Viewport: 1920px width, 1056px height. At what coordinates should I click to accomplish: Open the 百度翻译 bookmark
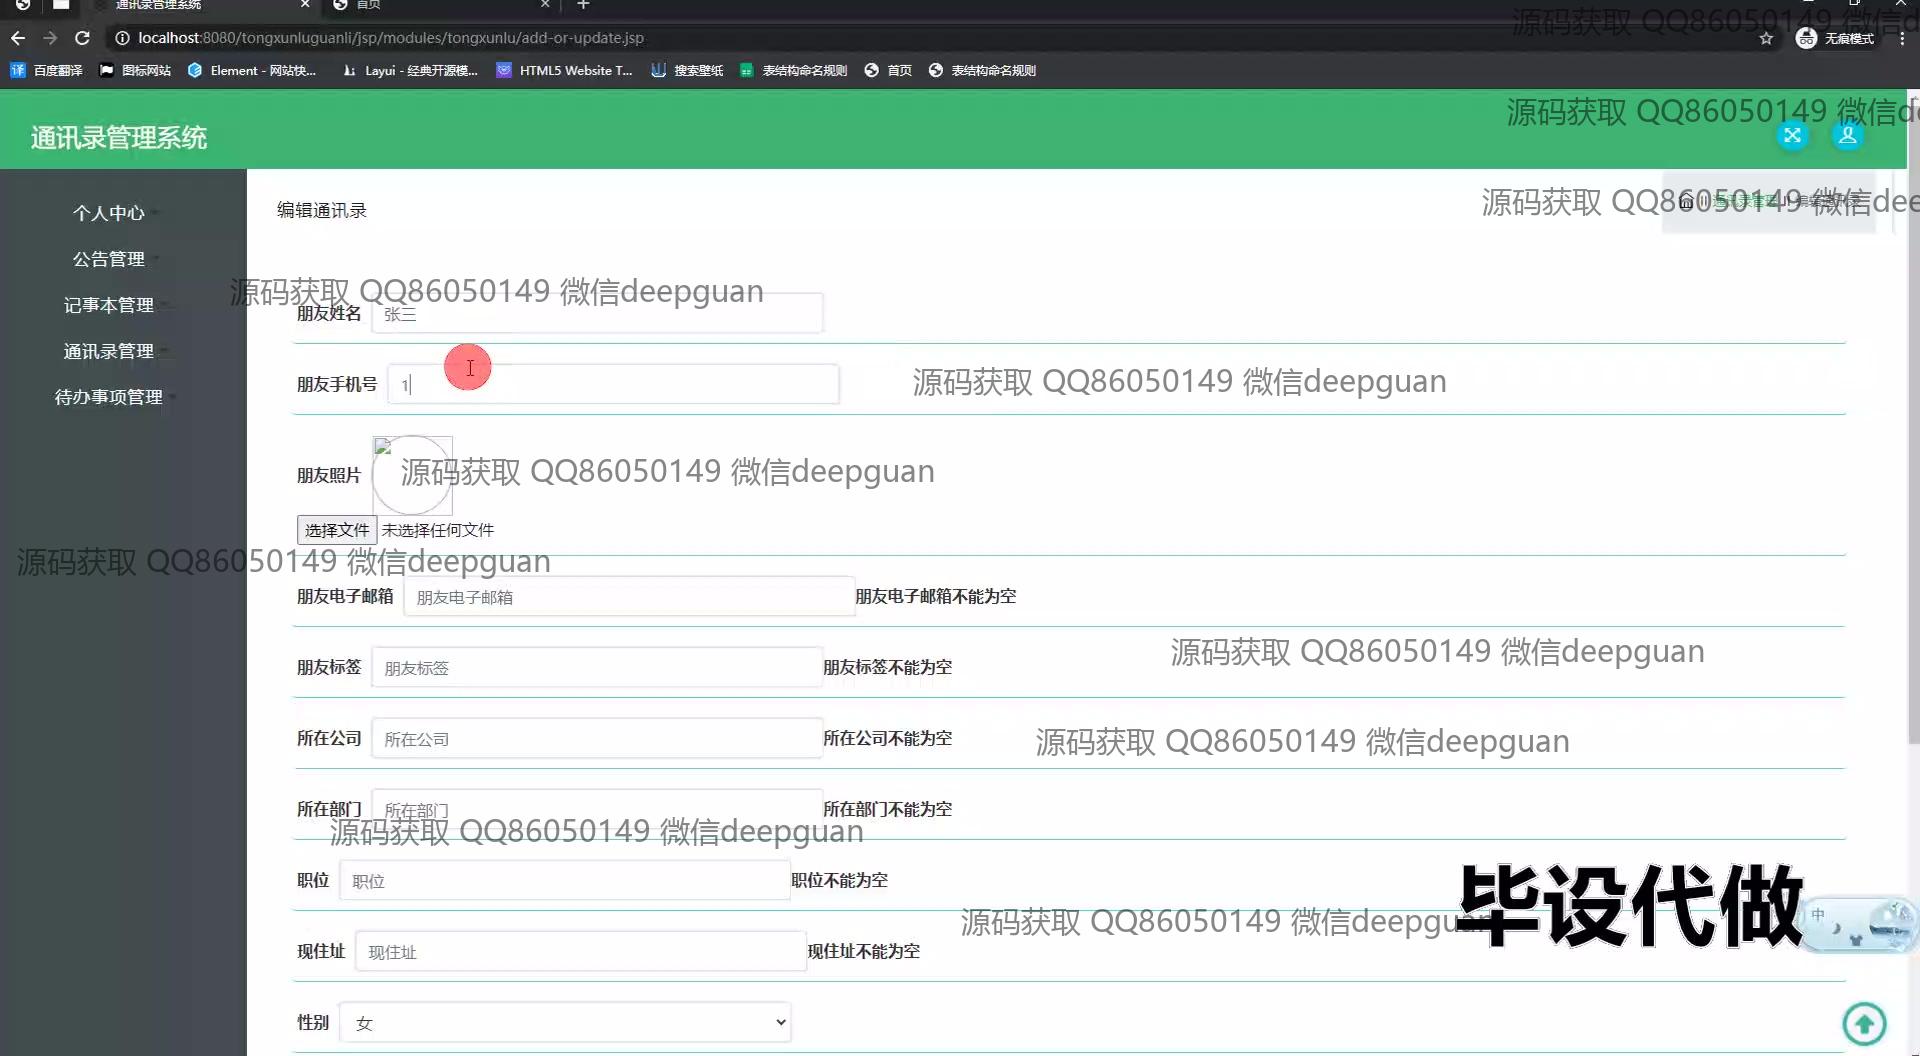point(45,70)
